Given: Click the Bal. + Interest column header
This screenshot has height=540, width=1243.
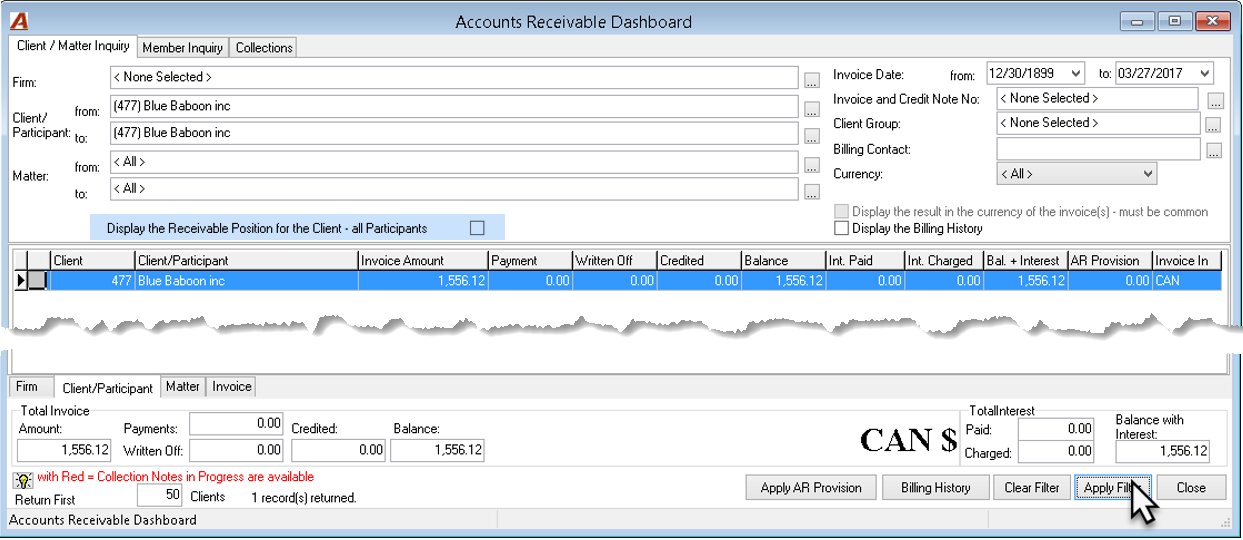Looking at the screenshot, I should click(x=1025, y=261).
